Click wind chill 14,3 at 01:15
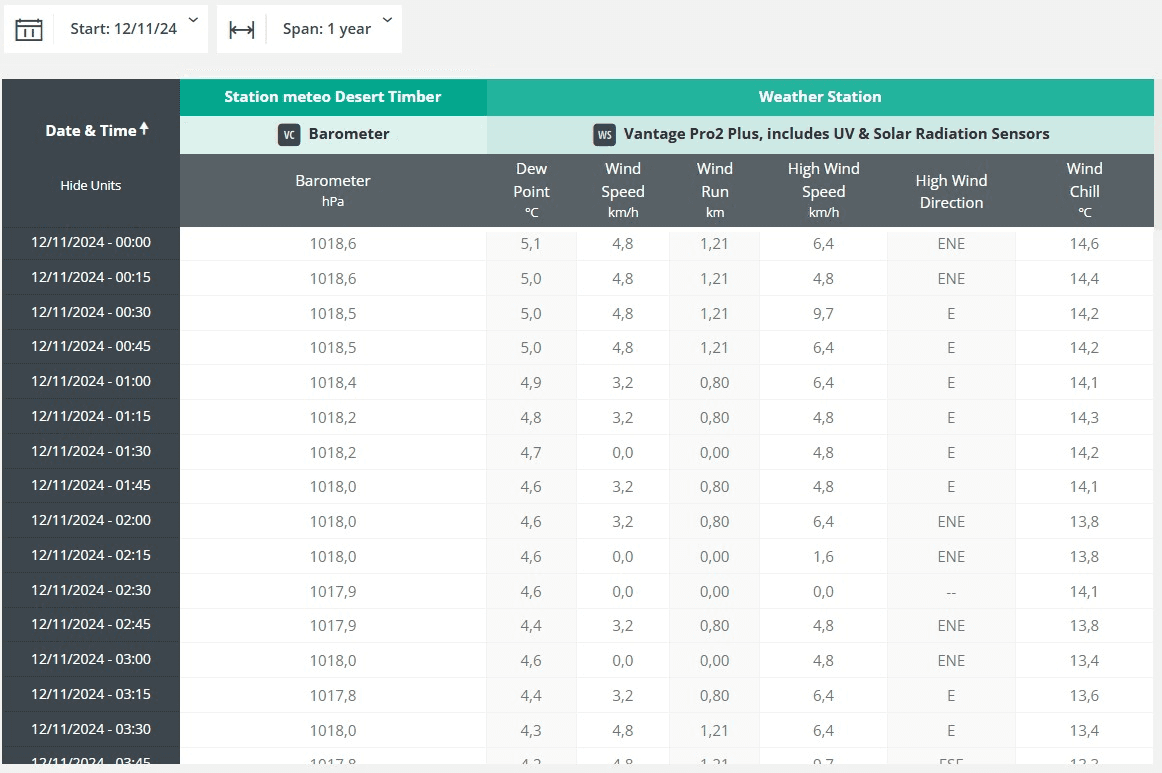This screenshot has height=773, width=1162. click(1084, 418)
